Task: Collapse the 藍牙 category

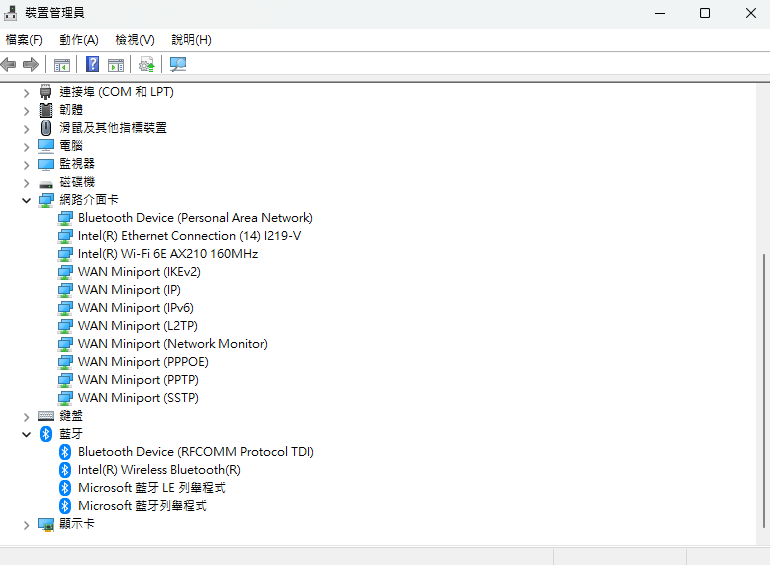Action: point(27,434)
